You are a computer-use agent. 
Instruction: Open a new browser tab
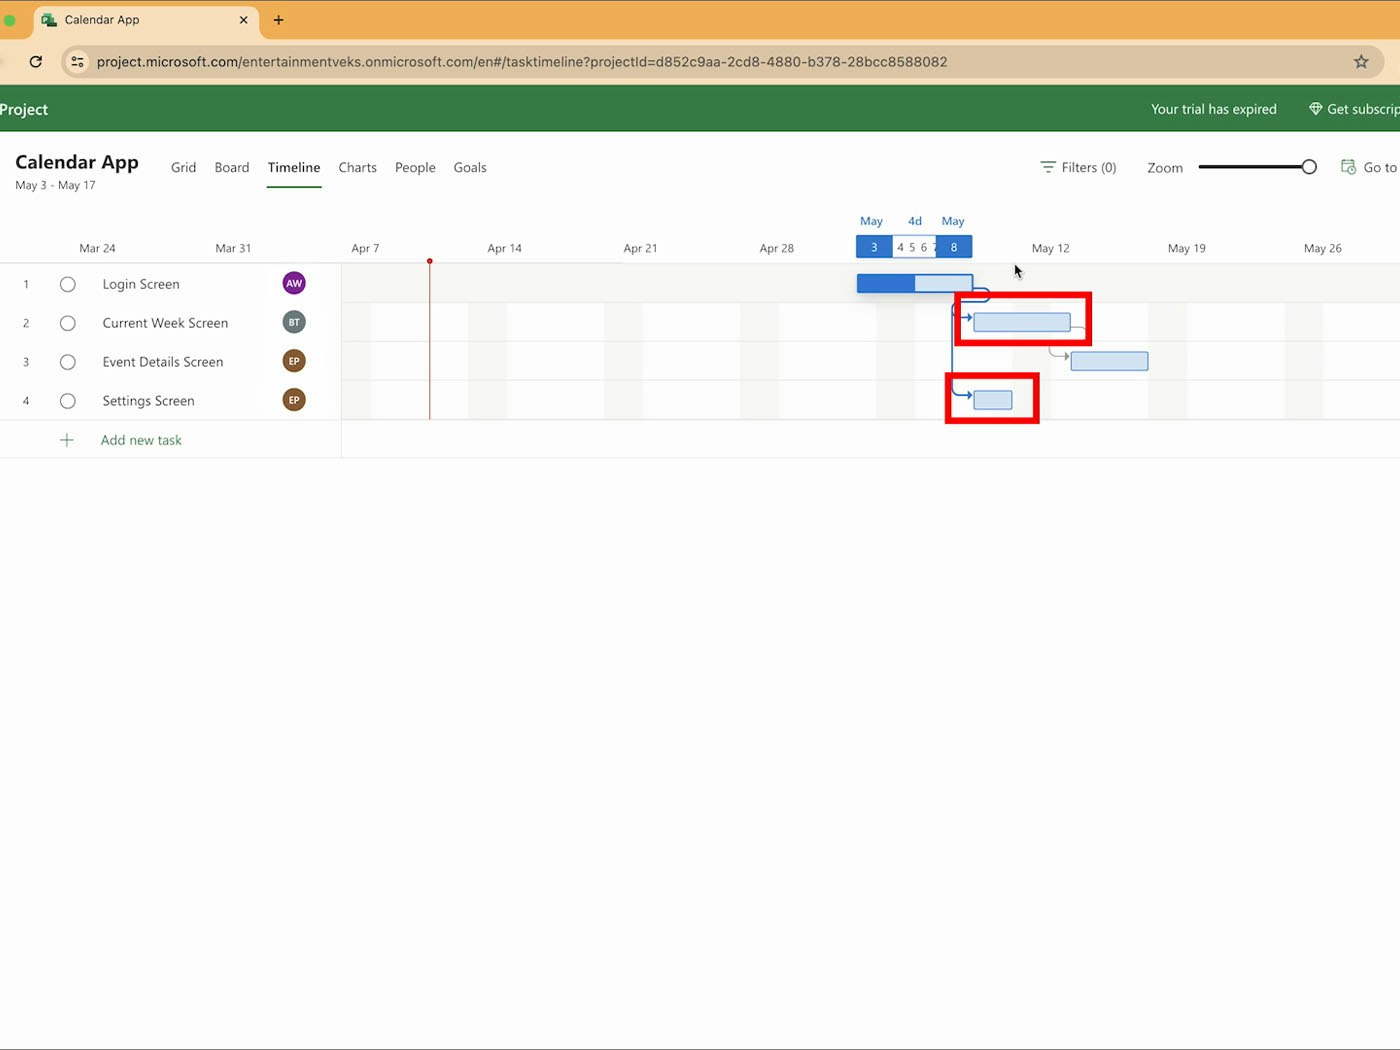278,20
